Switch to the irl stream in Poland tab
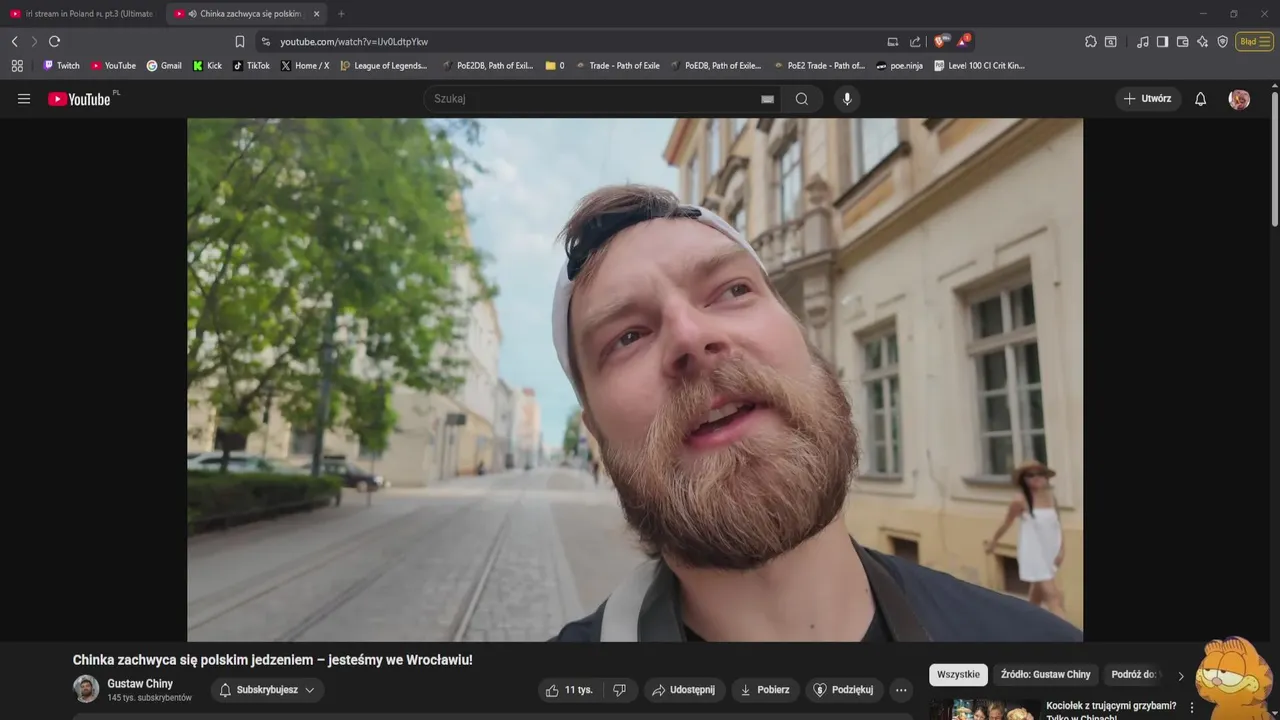The image size is (1280, 720). [x=82, y=14]
